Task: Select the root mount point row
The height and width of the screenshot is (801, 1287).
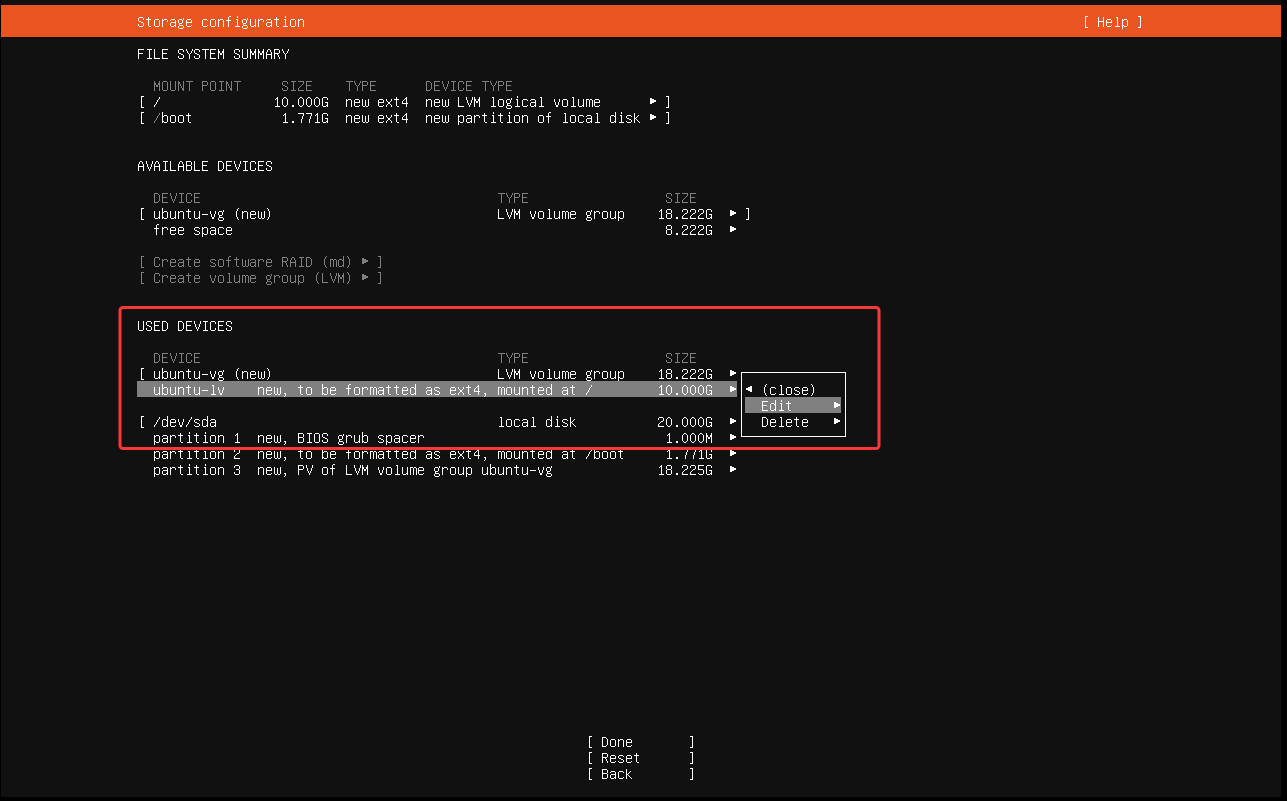Action: [400, 102]
